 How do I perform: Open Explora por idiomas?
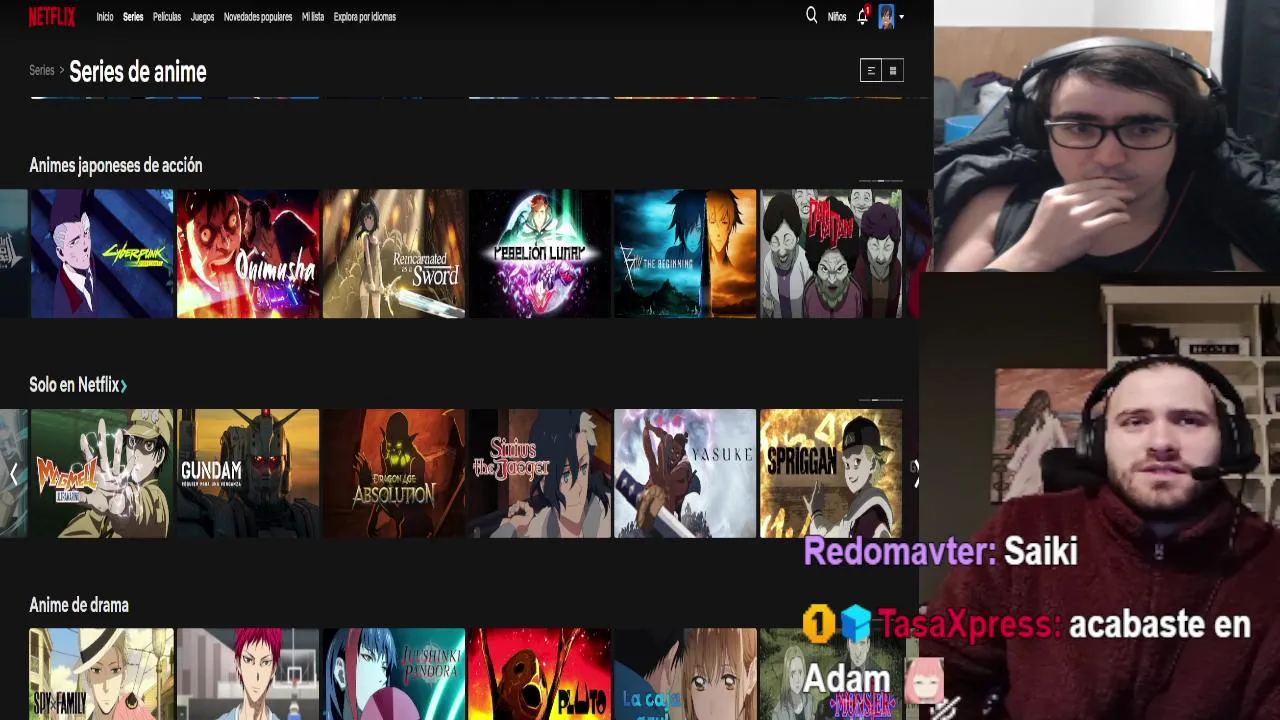coord(365,17)
